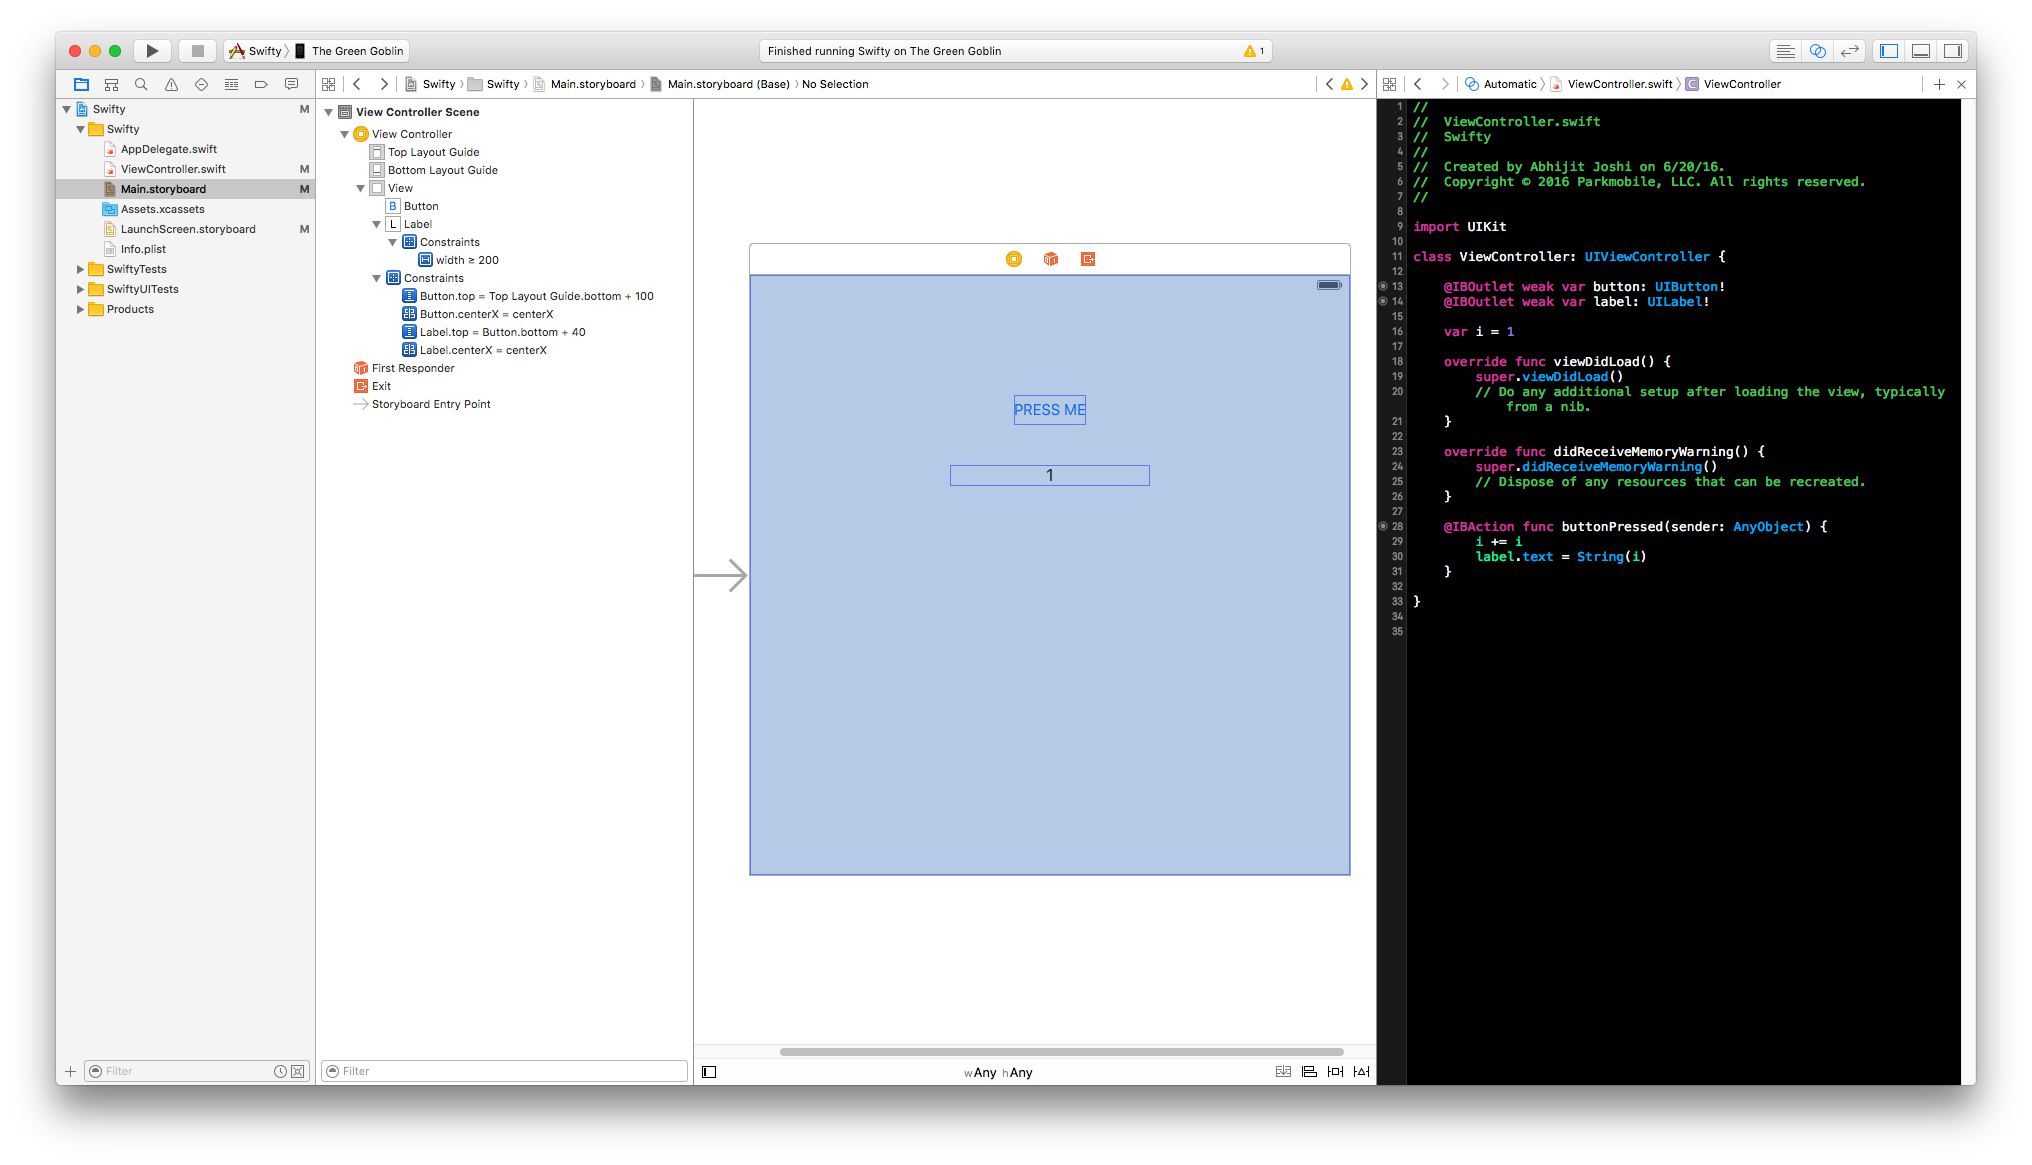This screenshot has height=1165, width=2032.
Task: Select the Swifty scheme in toolbar
Action: pos(257,51)
